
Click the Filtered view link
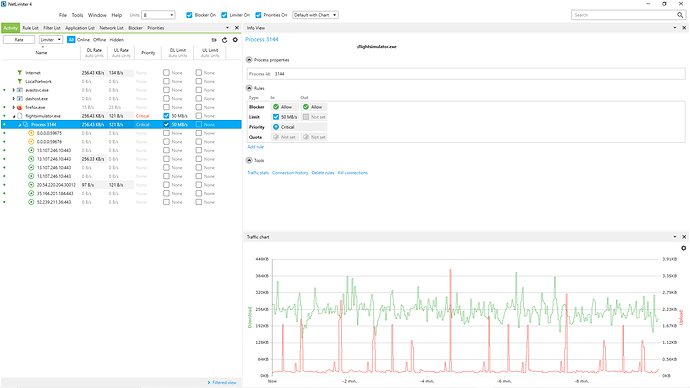(x=224, y=382)
